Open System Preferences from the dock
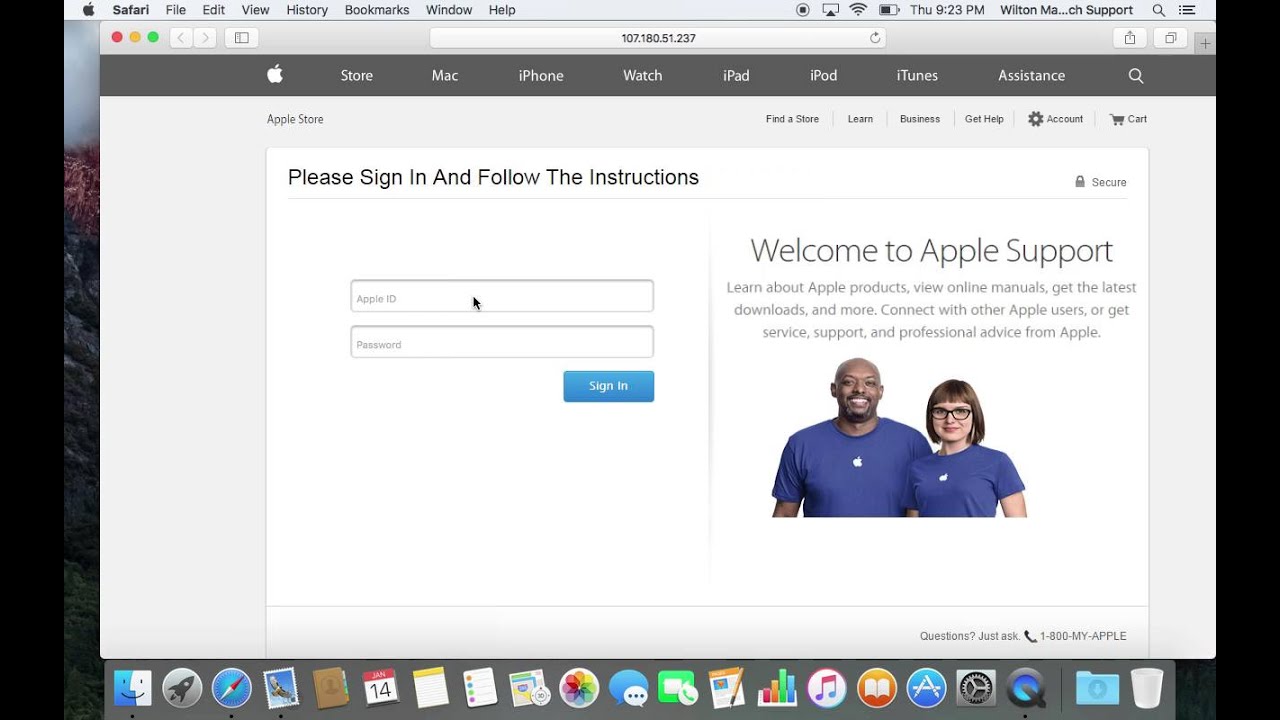The height and width of the screenshot is (720, 1280). click(x=976, y=688)
